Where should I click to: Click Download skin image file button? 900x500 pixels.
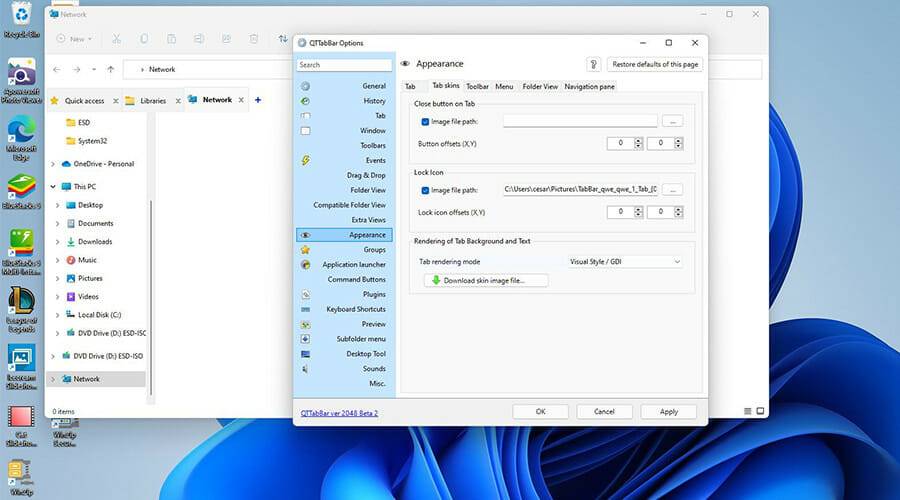pyautogui.click(x=486, y=280)
